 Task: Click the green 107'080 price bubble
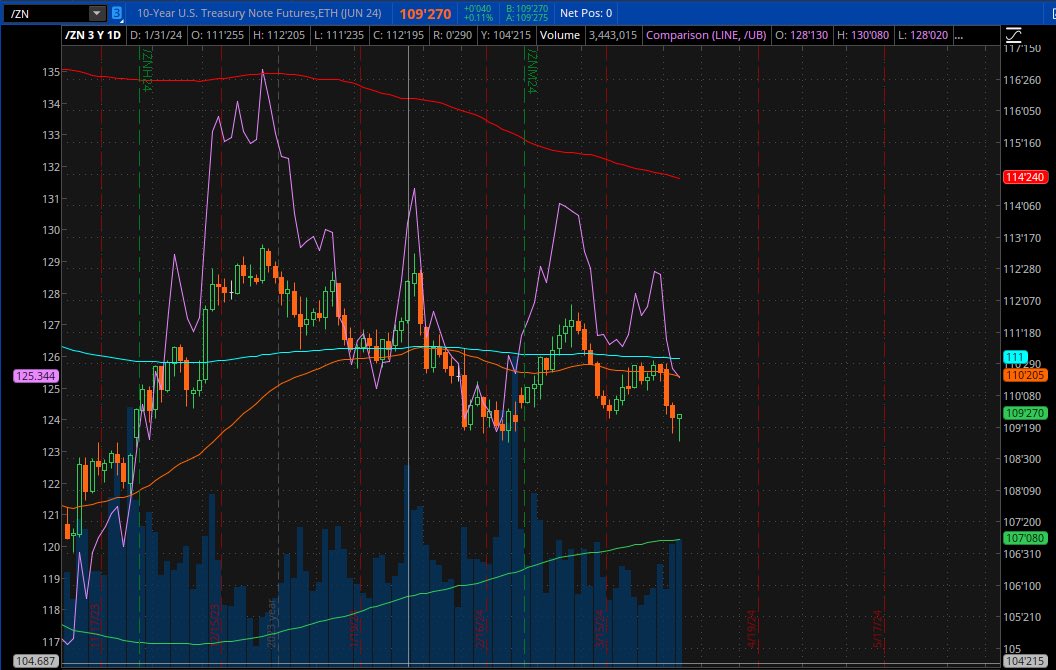(1024, 537)
